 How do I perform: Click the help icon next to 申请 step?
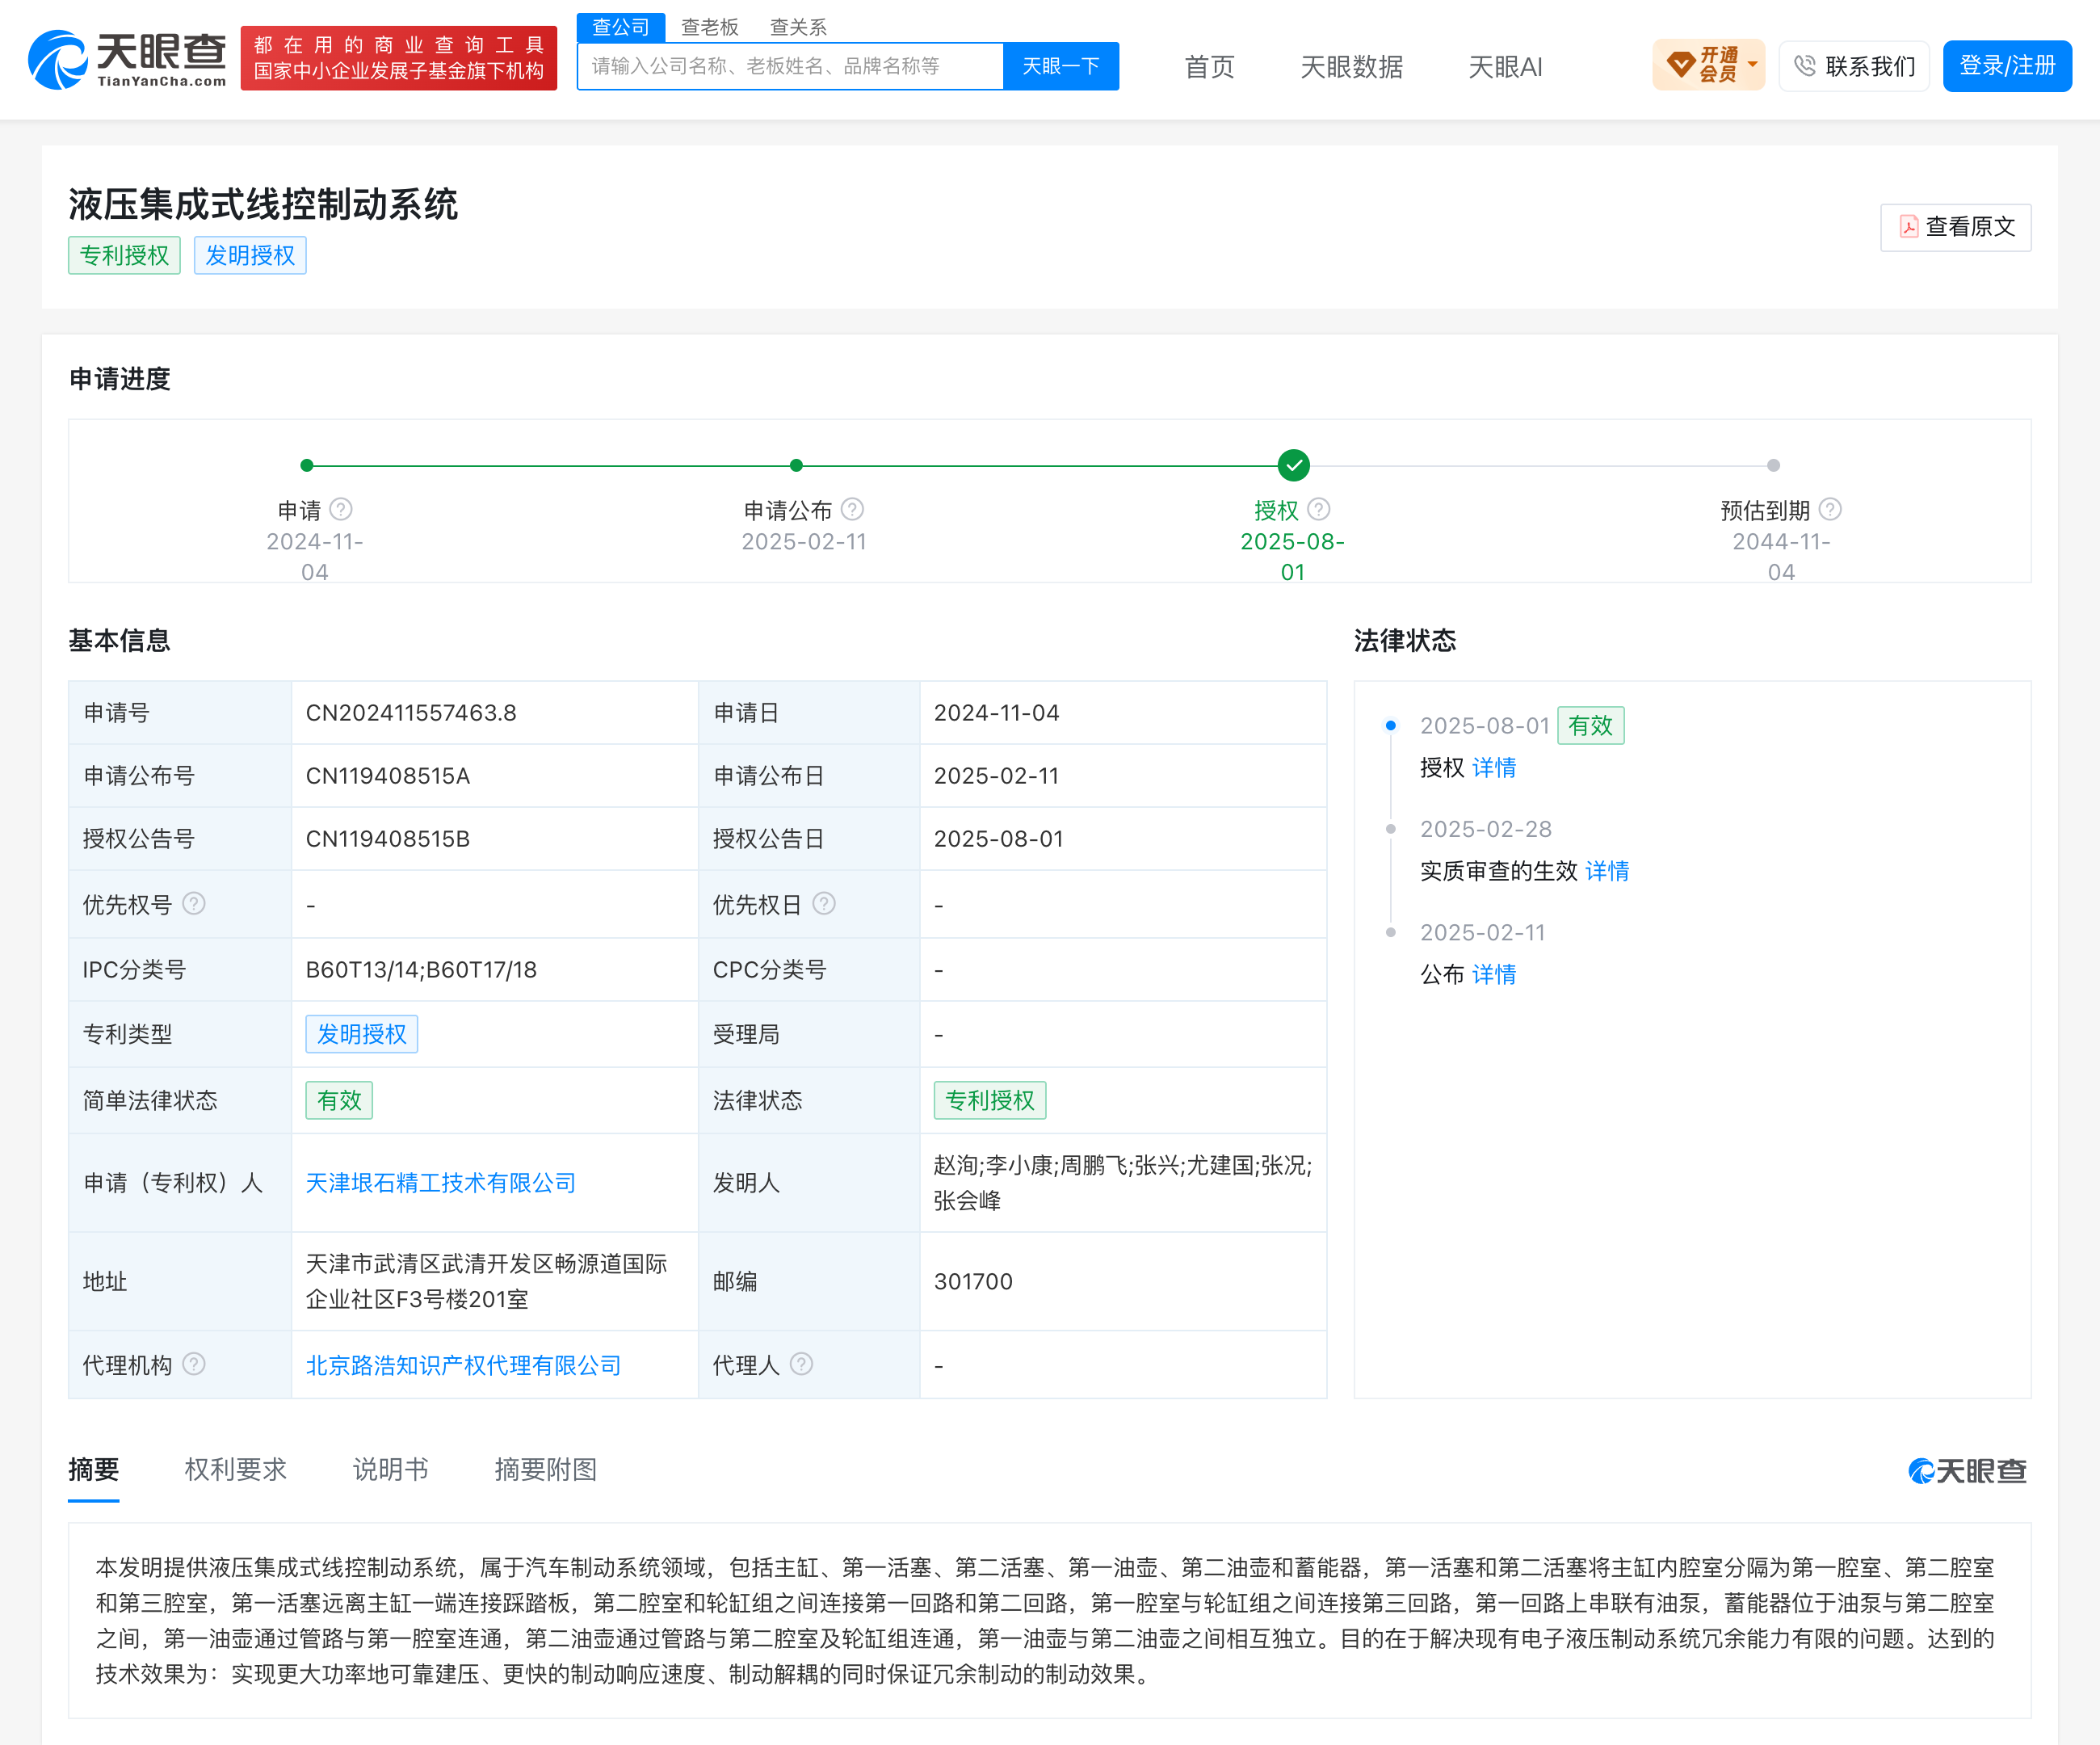click(341, 509)
